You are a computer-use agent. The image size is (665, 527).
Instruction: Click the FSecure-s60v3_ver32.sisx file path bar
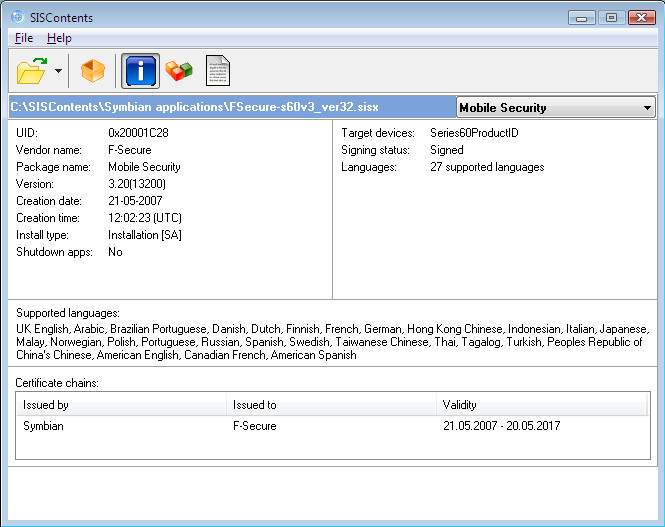[232, 107]
